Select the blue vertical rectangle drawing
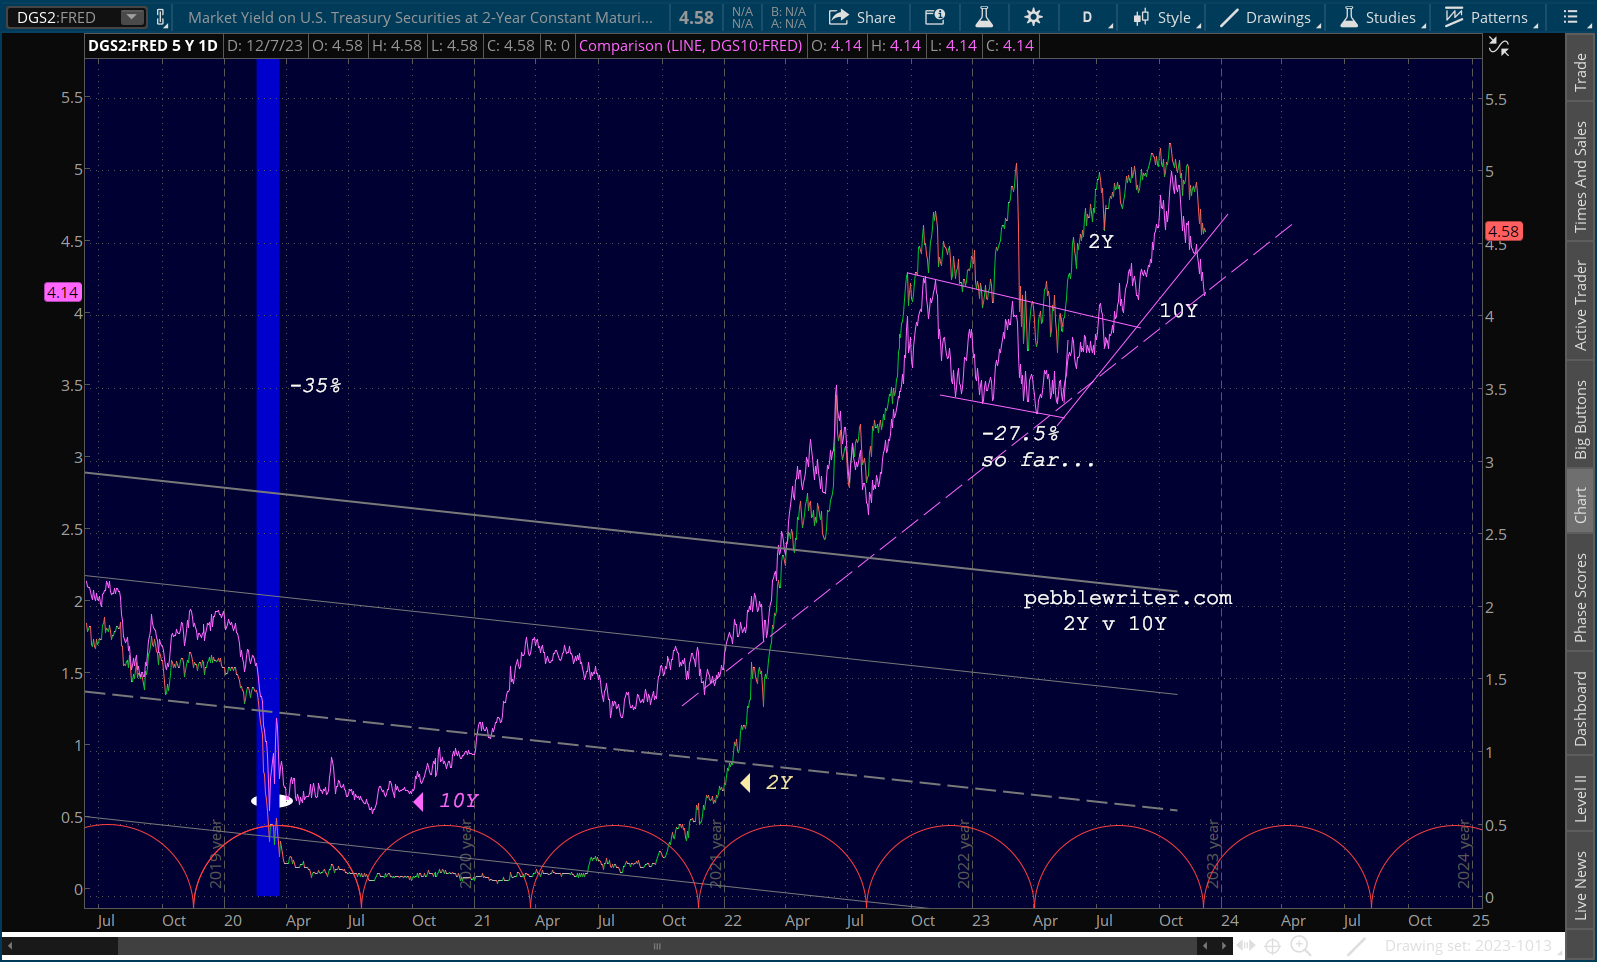 268,477
